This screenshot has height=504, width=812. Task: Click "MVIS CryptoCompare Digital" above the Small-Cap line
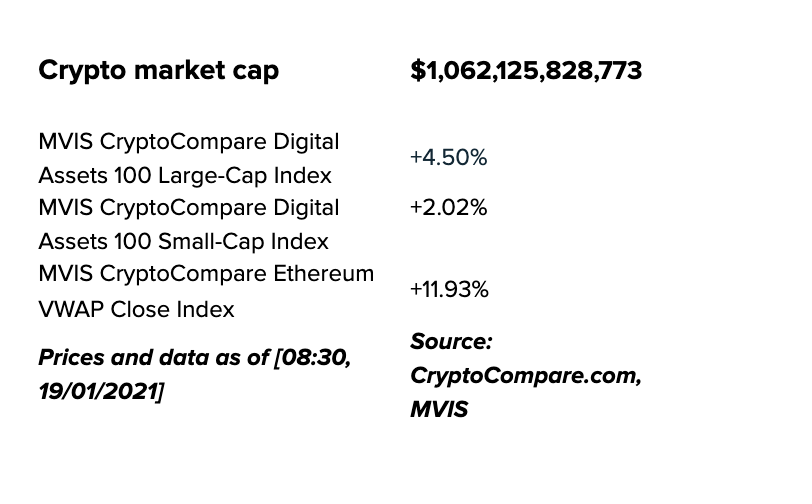pyautogui.click(x=188, y=208)
